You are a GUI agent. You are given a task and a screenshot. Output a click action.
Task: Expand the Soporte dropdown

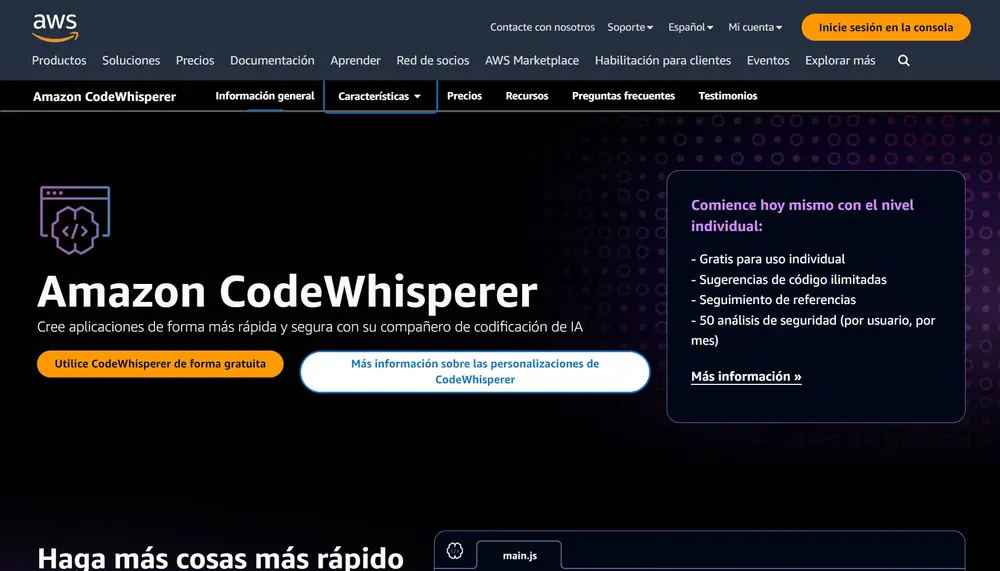pos(630,27)
